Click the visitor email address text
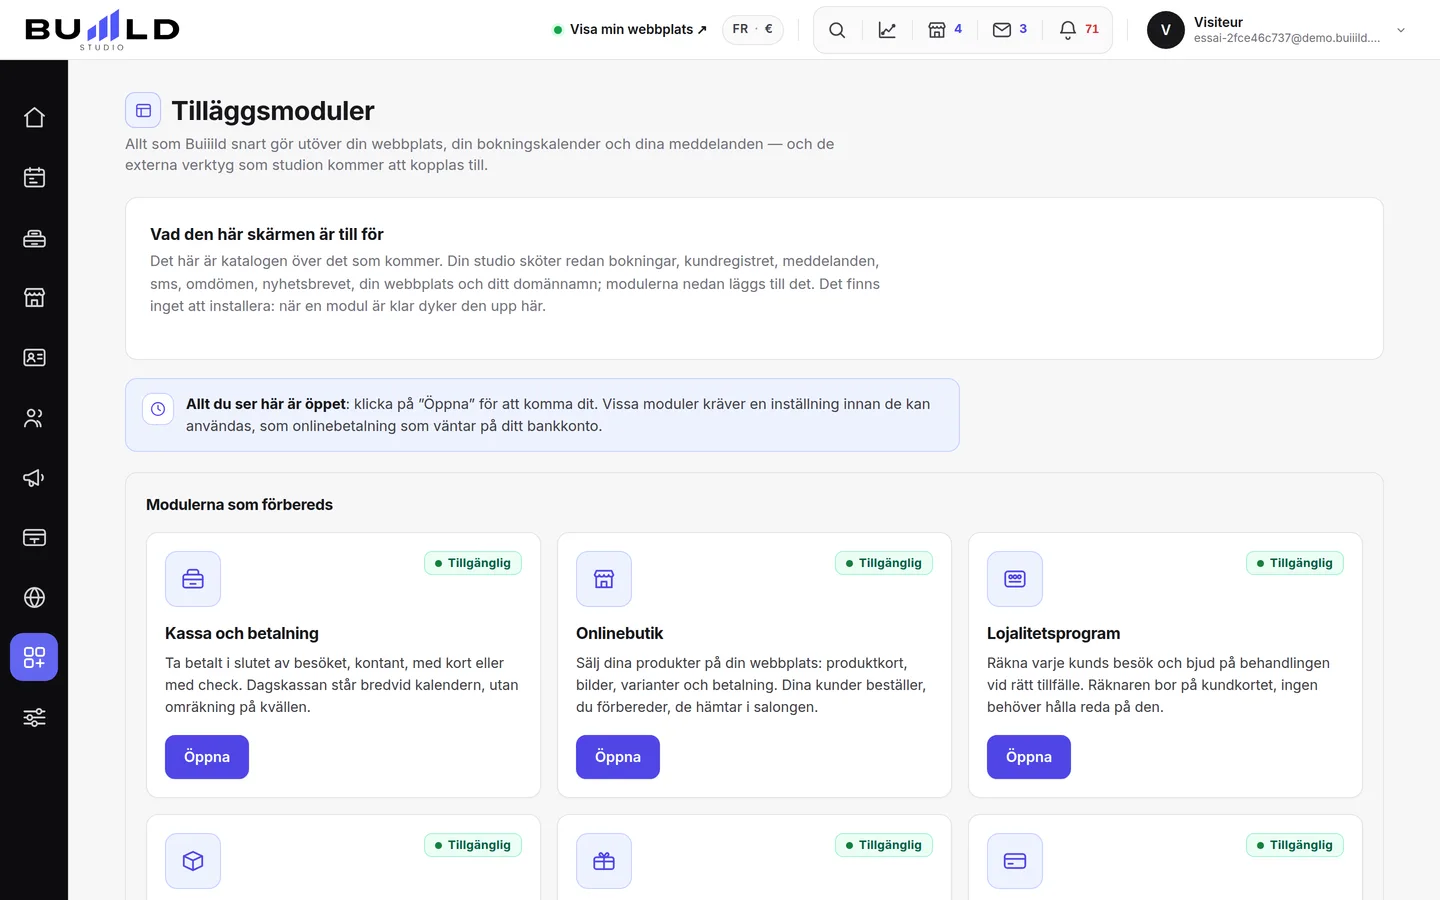 (x=1287, y=38)
